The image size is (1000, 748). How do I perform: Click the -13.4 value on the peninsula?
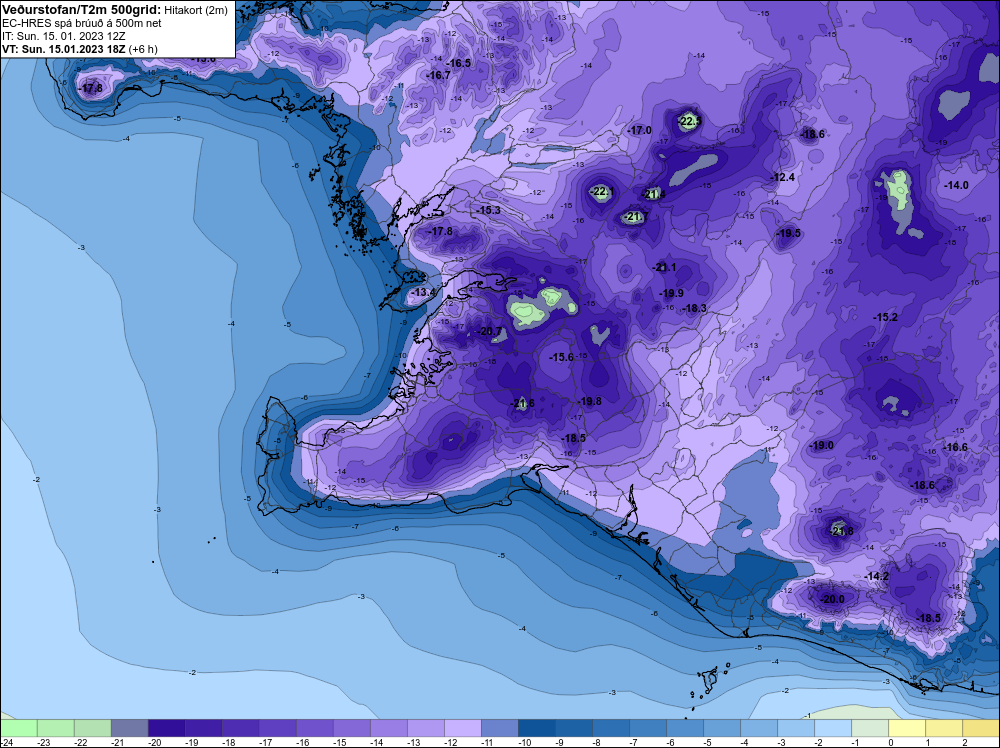[424, 293]
